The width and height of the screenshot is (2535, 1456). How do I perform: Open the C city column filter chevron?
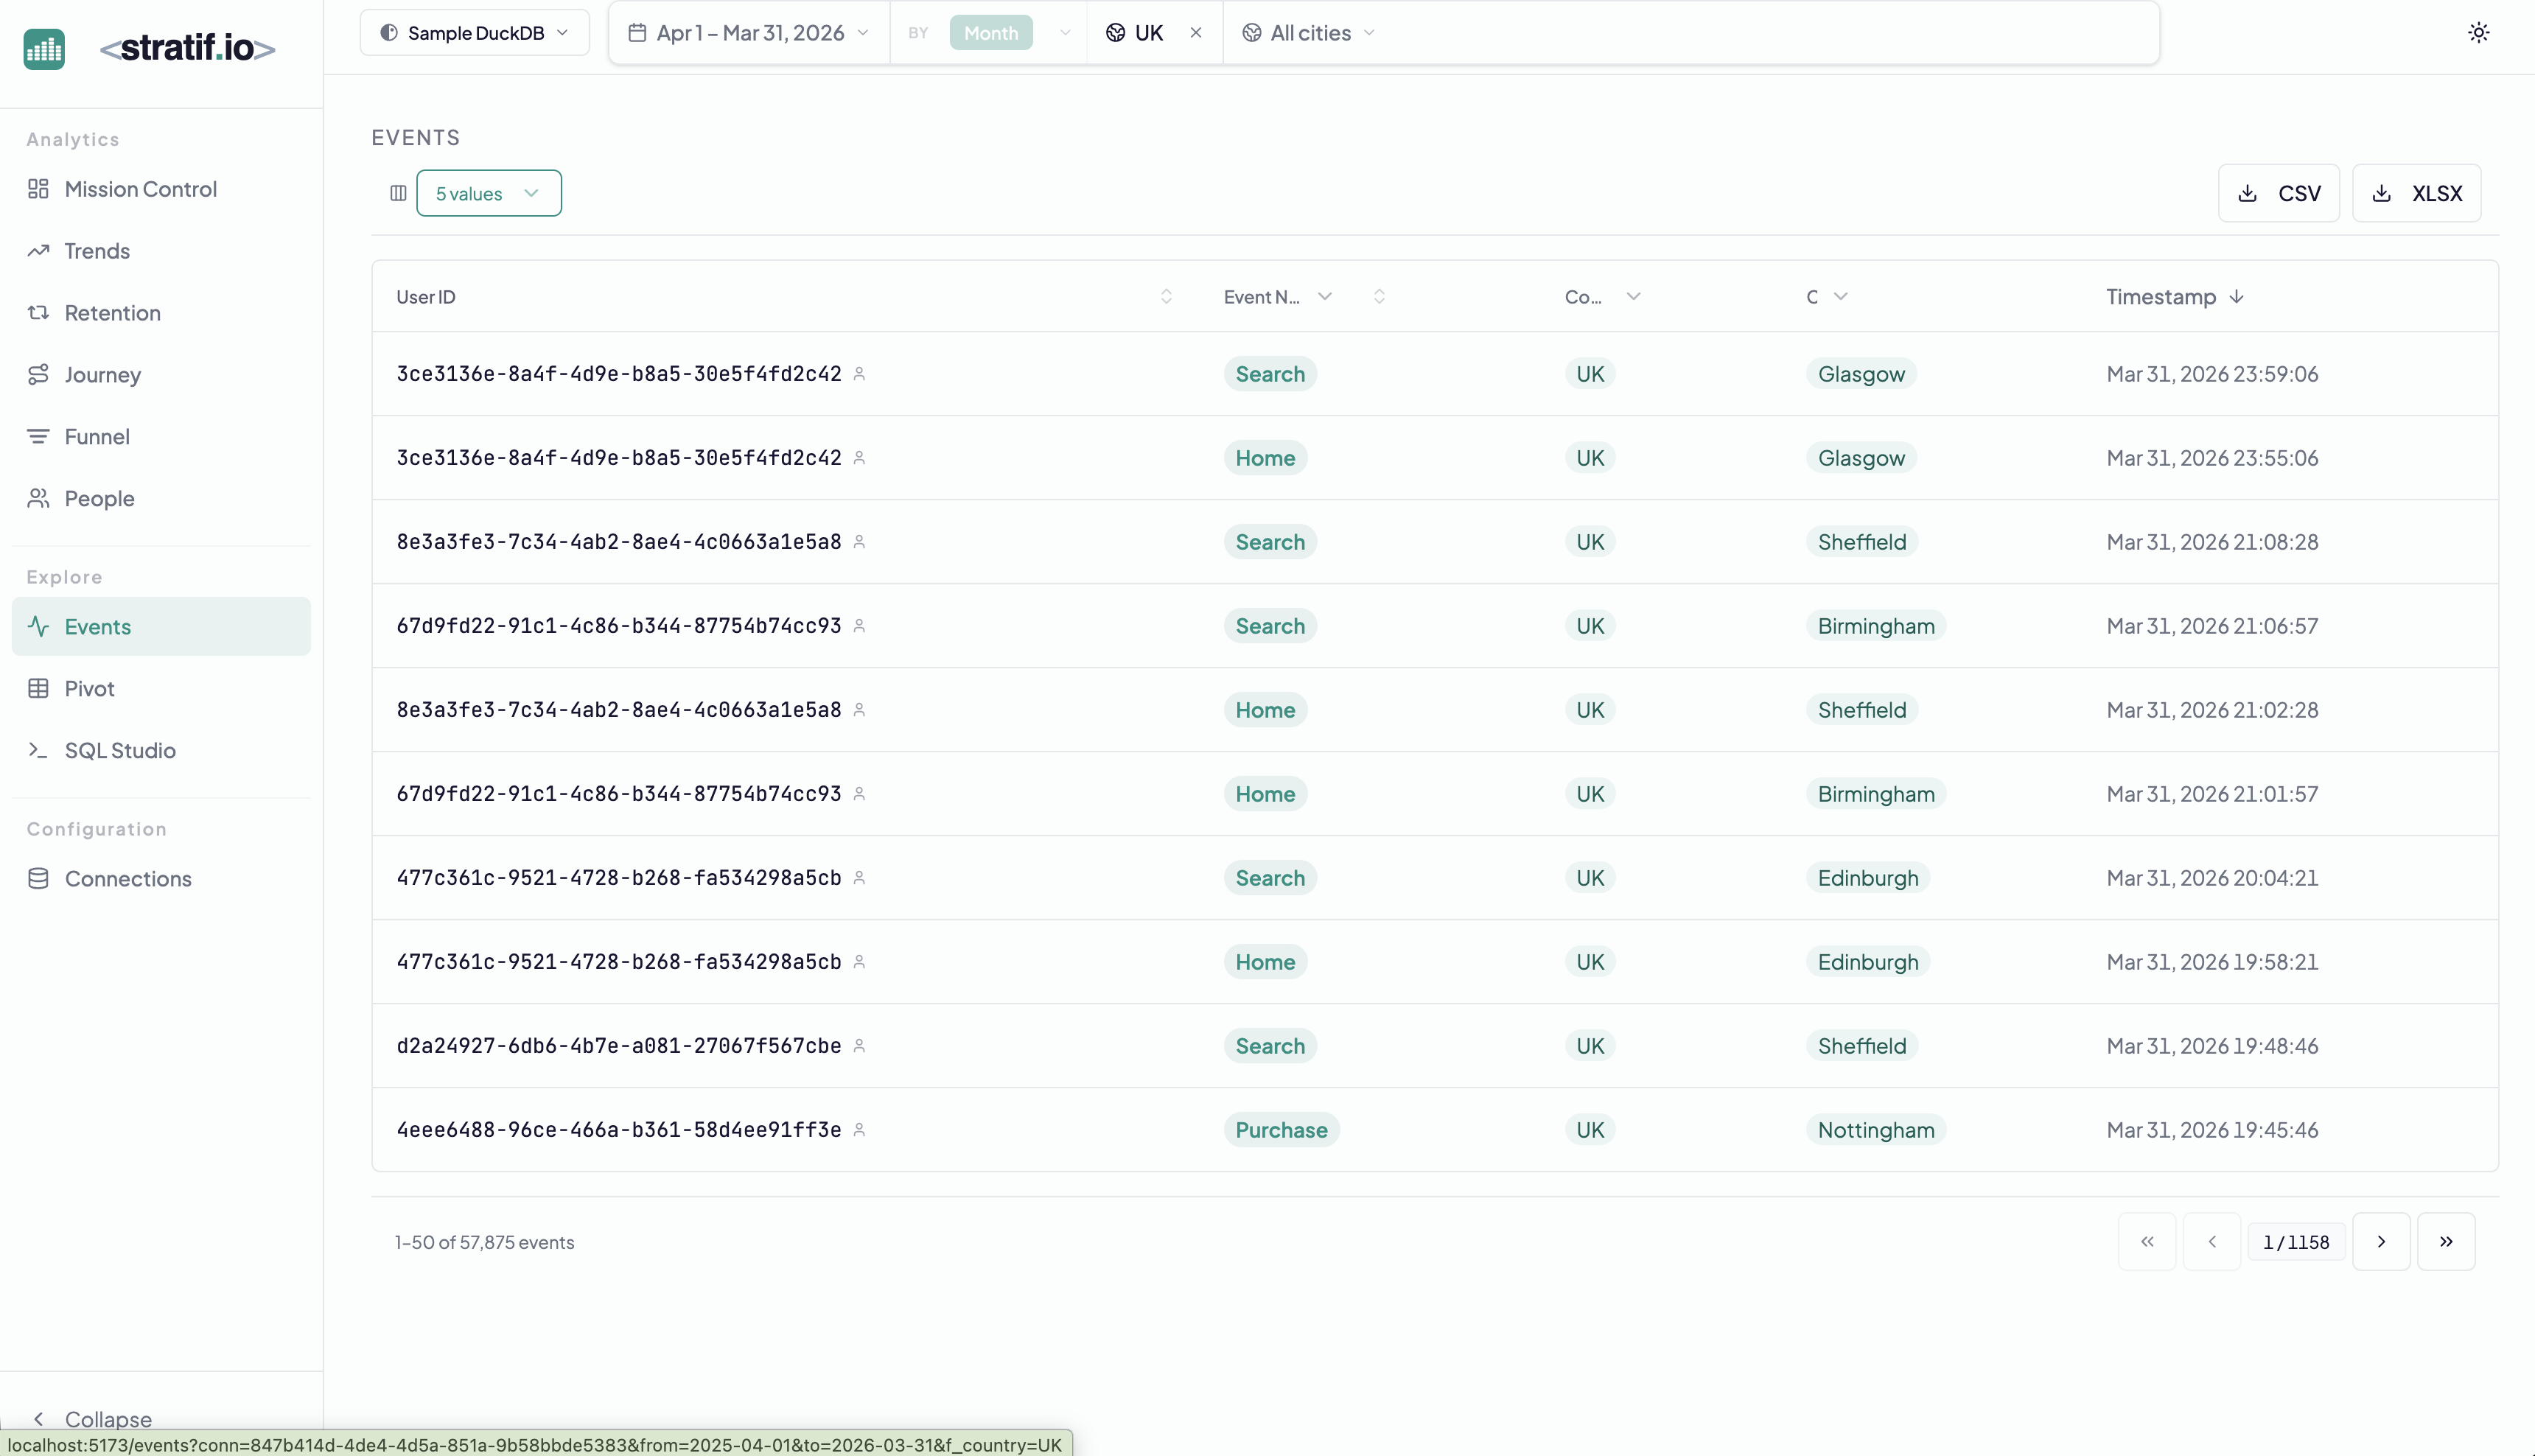1841,297
